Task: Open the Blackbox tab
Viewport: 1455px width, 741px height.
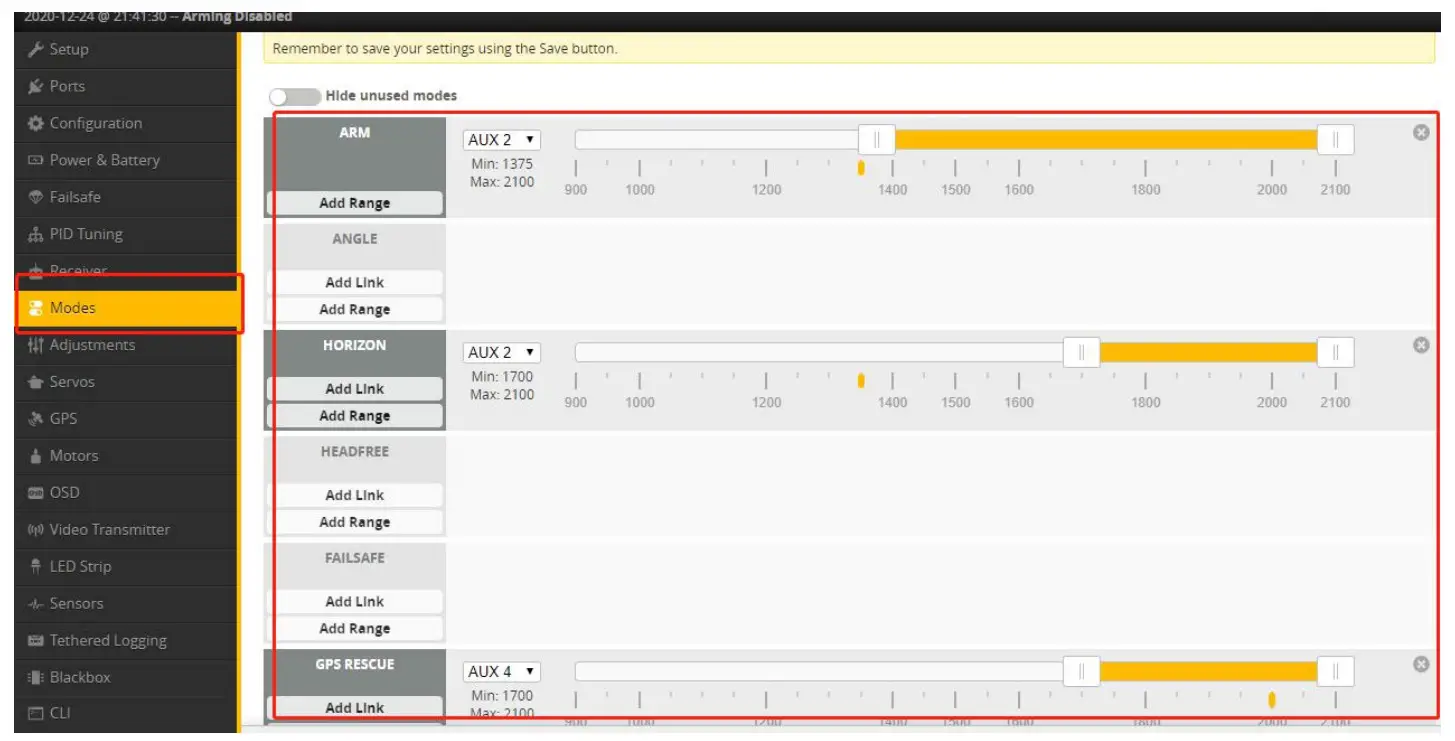Action: [x=127, y=678]
